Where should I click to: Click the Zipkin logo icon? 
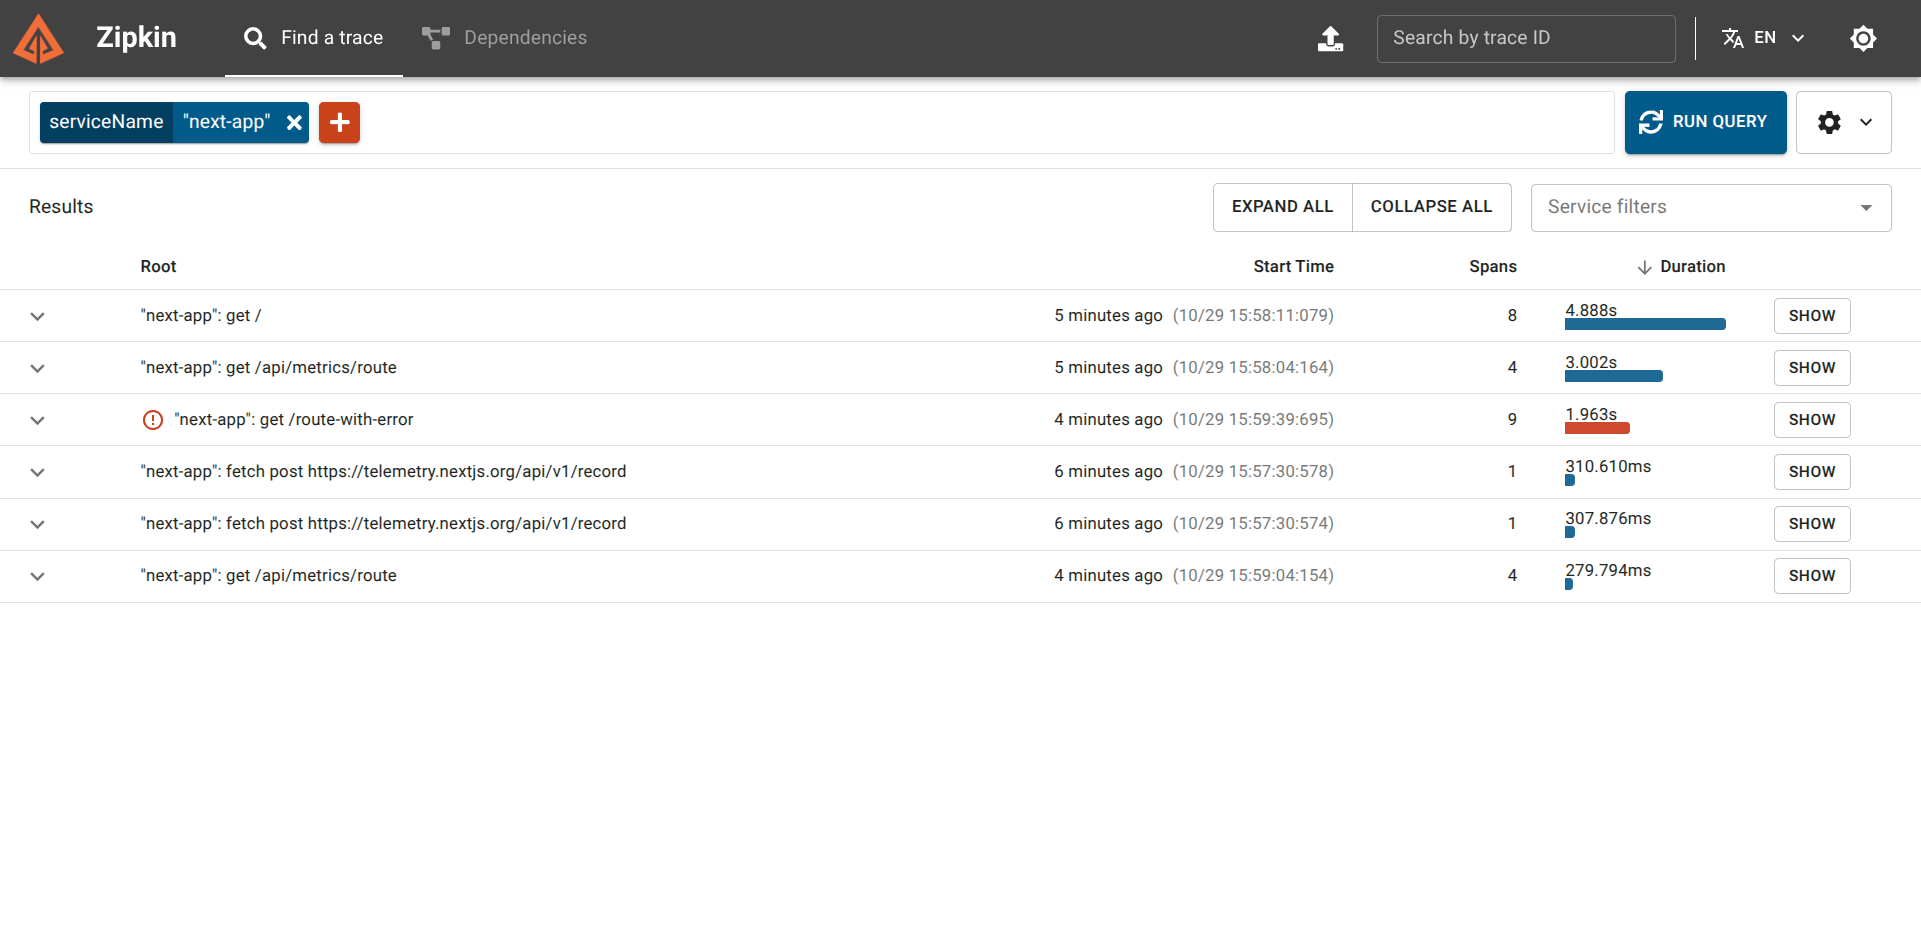[x=38, y=38]
